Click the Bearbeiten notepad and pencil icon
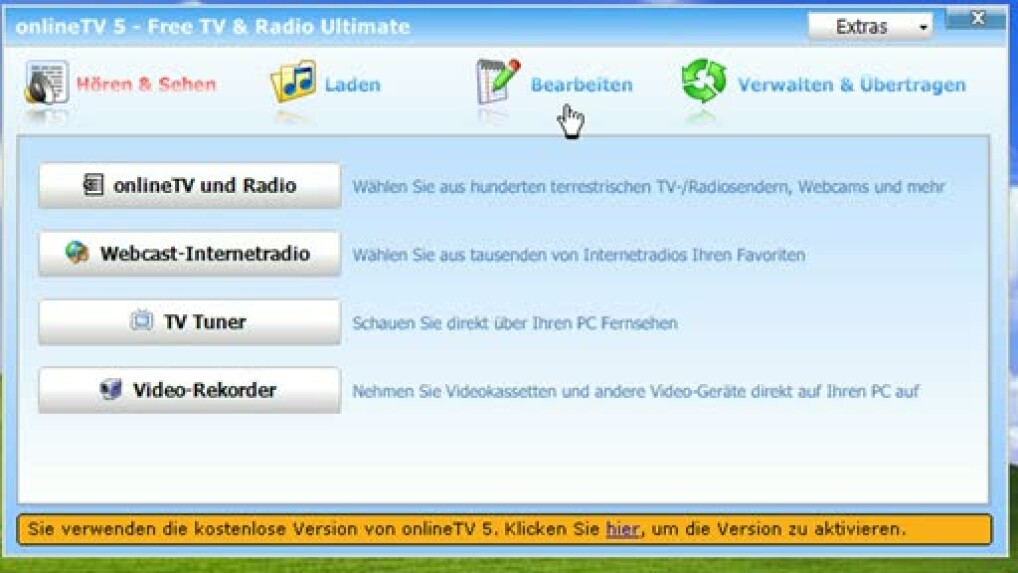 click(x=498, y=82)
